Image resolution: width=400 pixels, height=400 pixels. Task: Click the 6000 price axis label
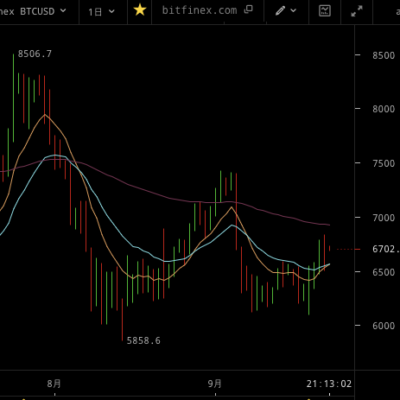(x=384, y=326)
